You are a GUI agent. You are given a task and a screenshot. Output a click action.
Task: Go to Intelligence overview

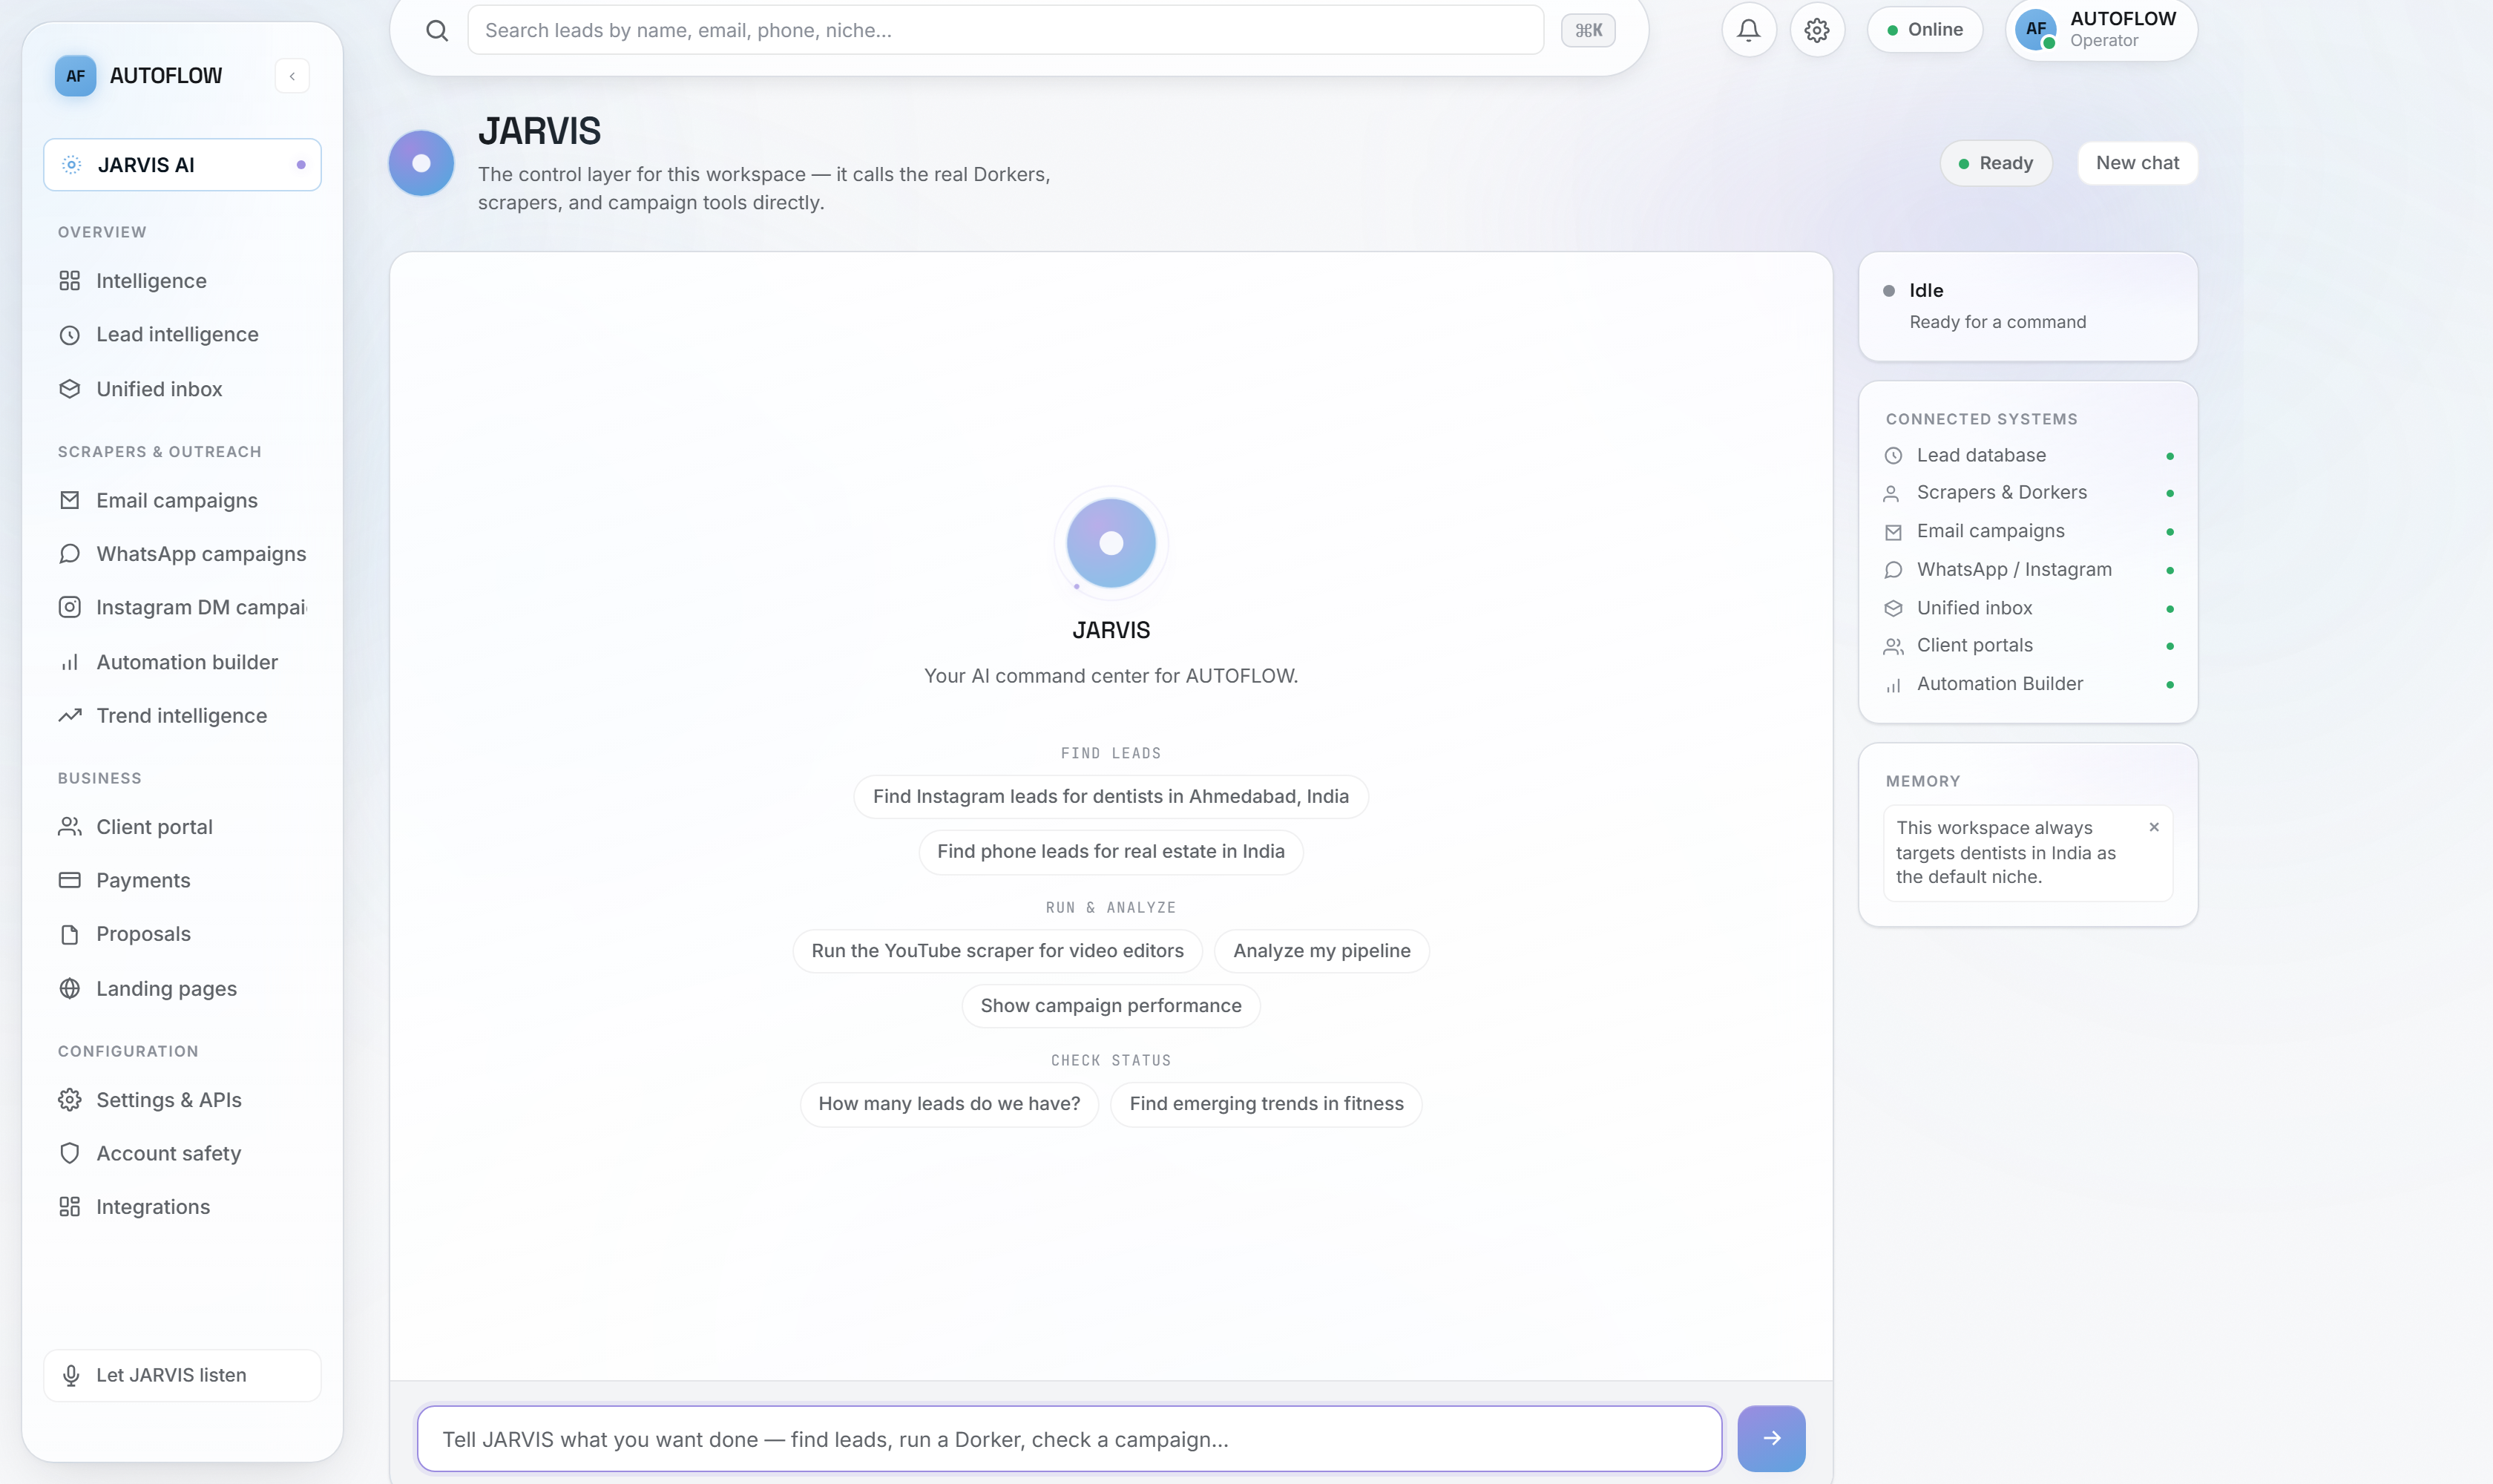pos(182,281)
